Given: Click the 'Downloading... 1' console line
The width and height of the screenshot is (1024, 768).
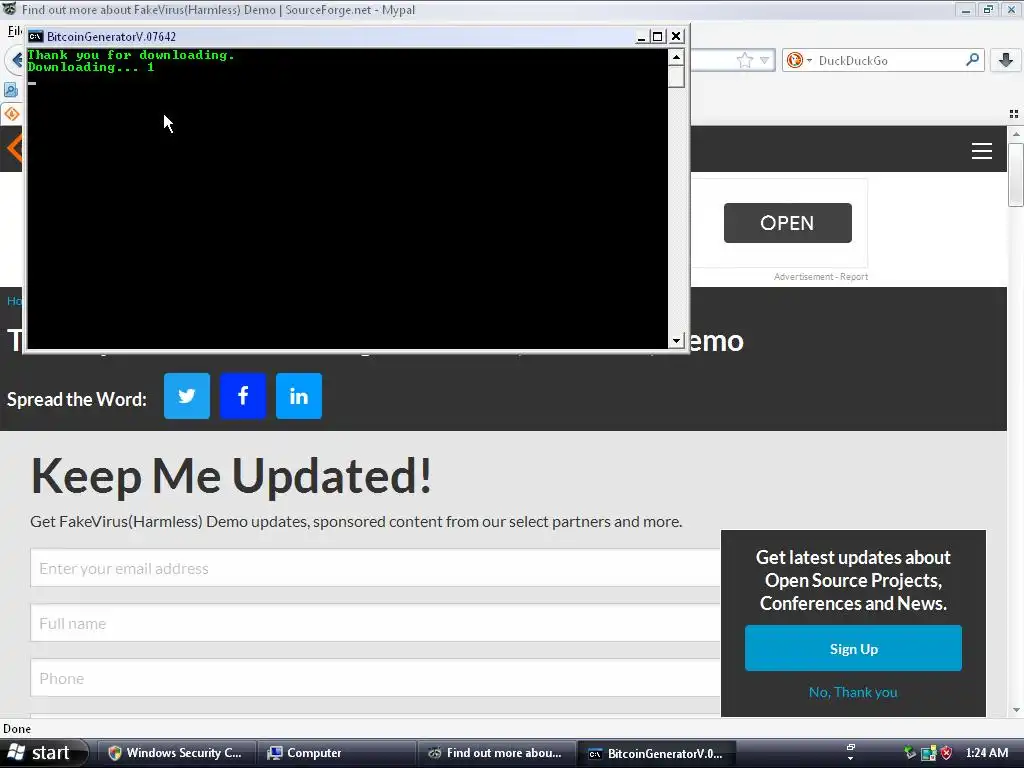Looking at the screenshot, I should (x=91, y=67).
